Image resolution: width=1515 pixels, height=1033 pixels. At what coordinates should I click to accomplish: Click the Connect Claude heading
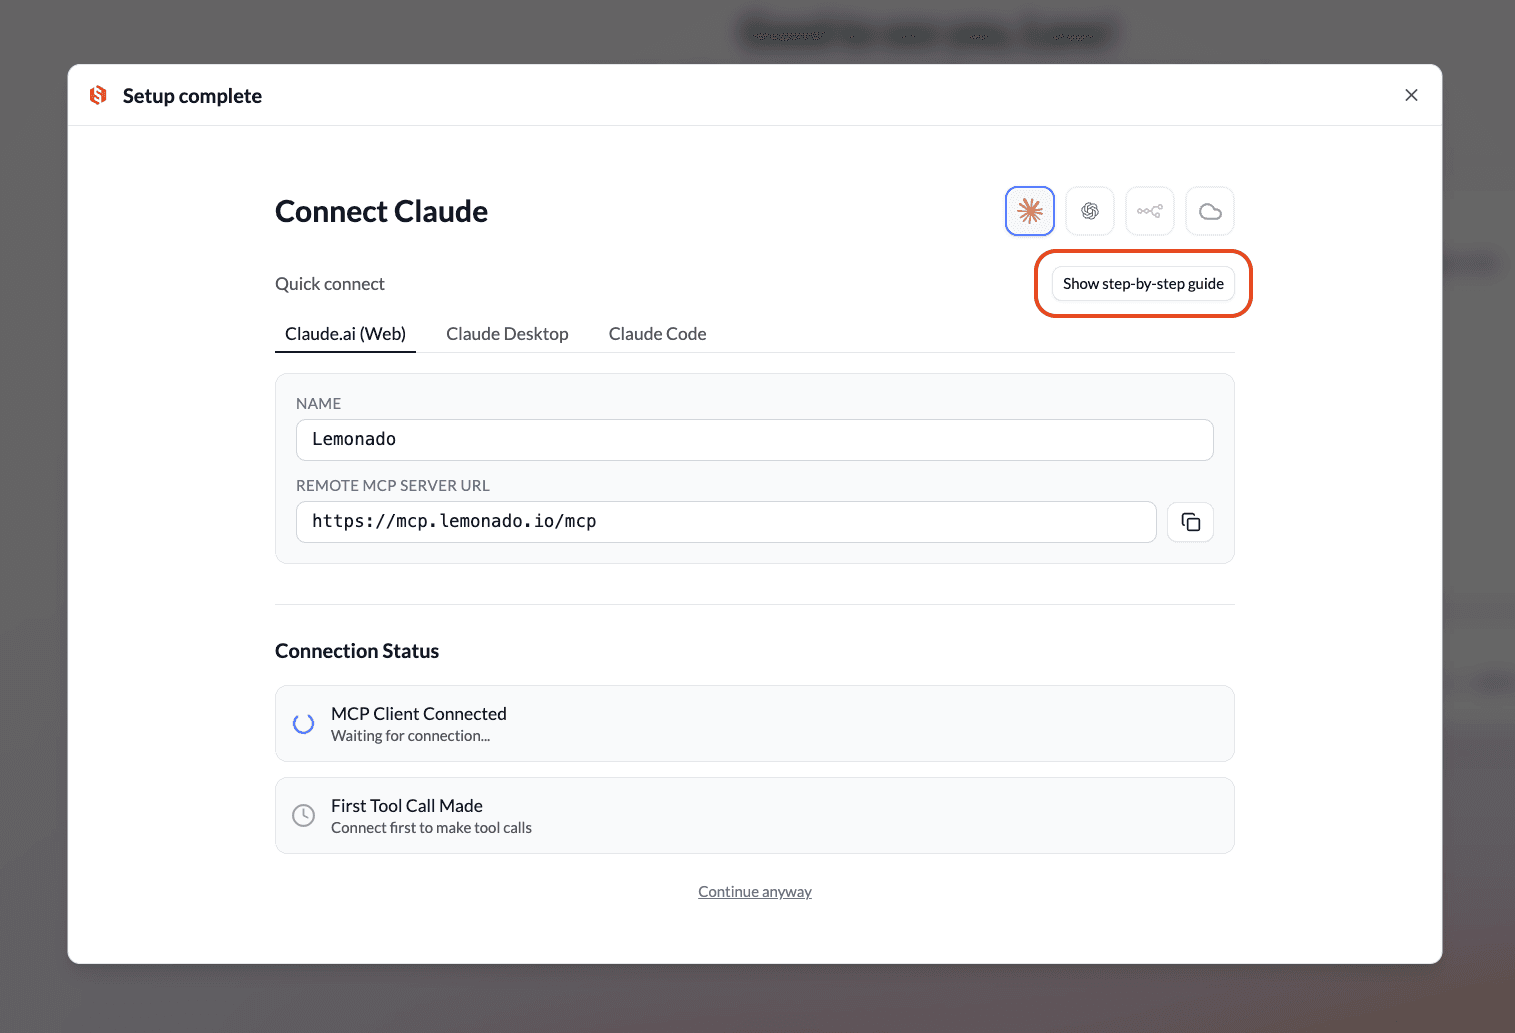click(x=381, y=212)
